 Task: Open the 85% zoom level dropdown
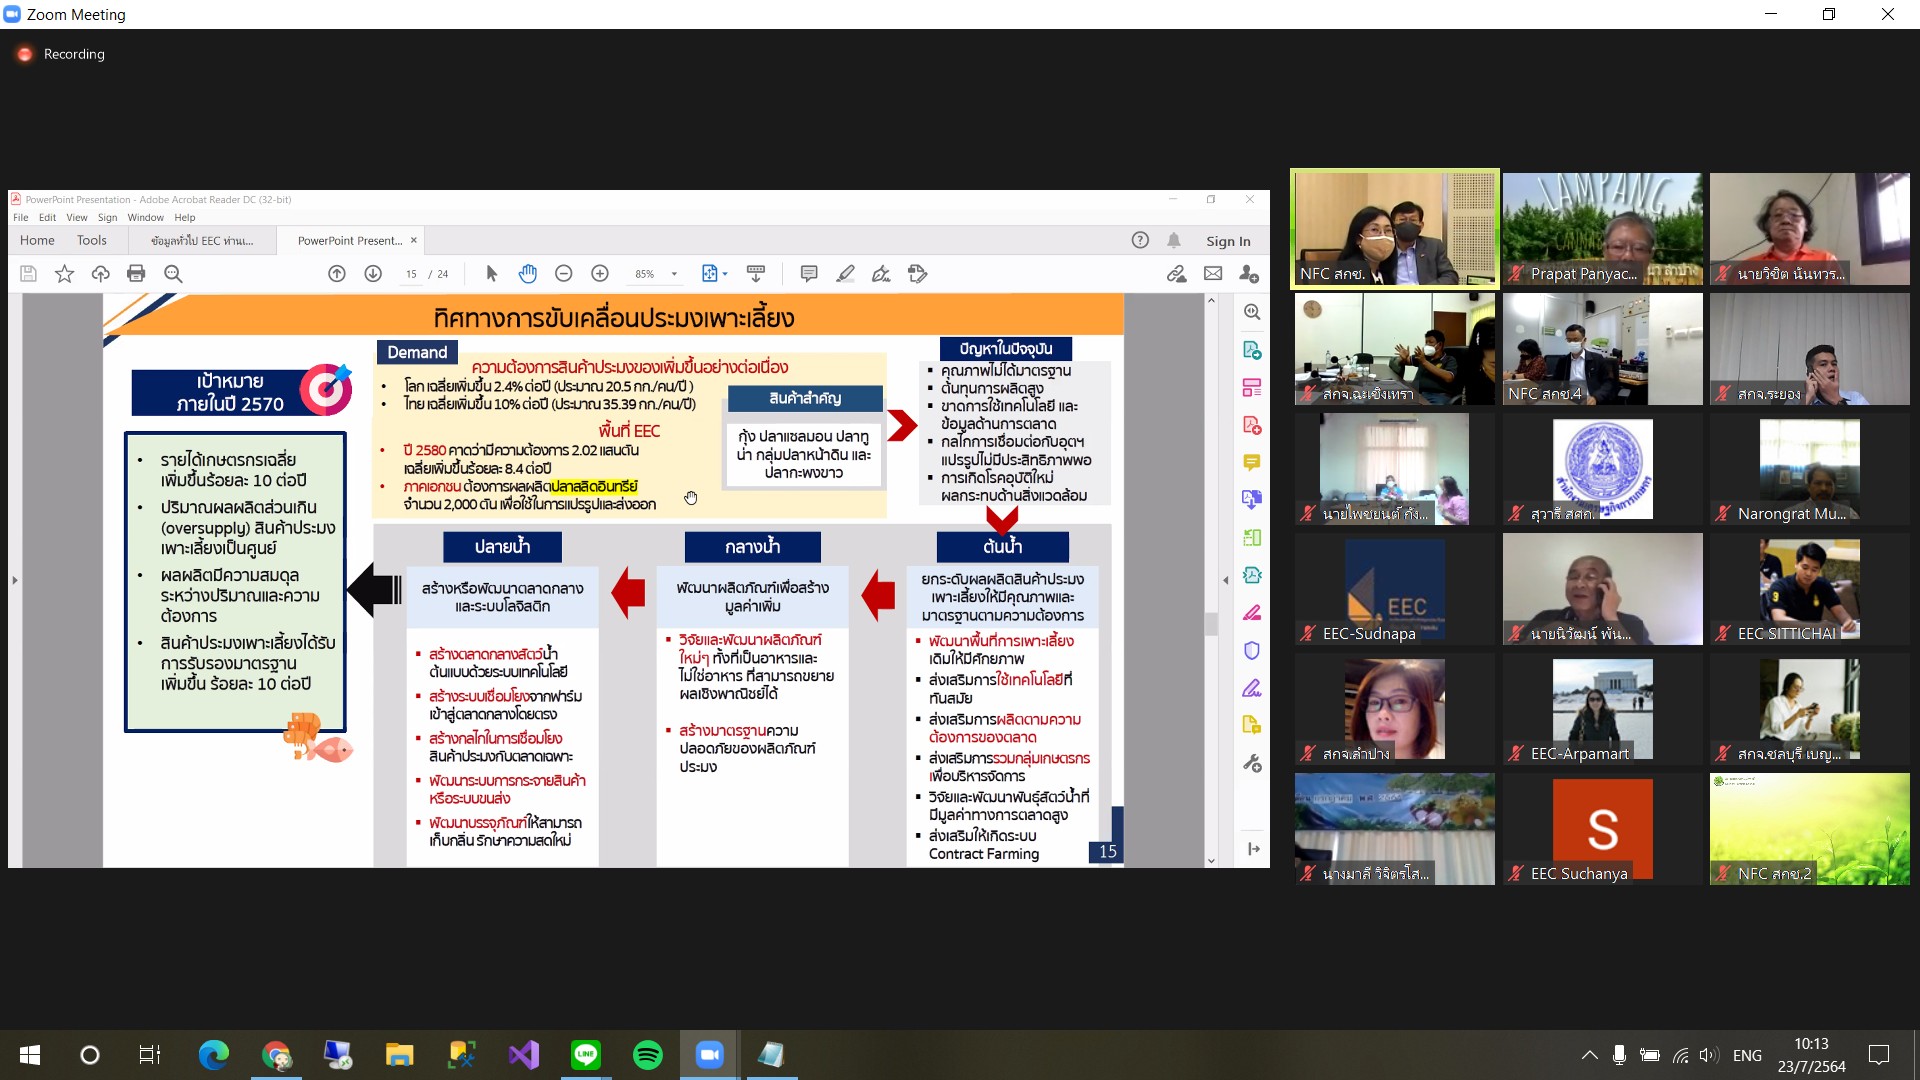click(x=656, y=274)
